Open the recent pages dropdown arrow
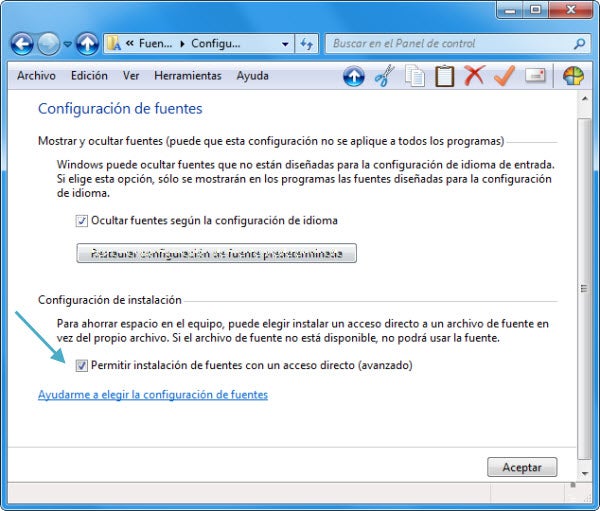Image resolution: width=600 pixels, height=511 pixels. [68, 44]
